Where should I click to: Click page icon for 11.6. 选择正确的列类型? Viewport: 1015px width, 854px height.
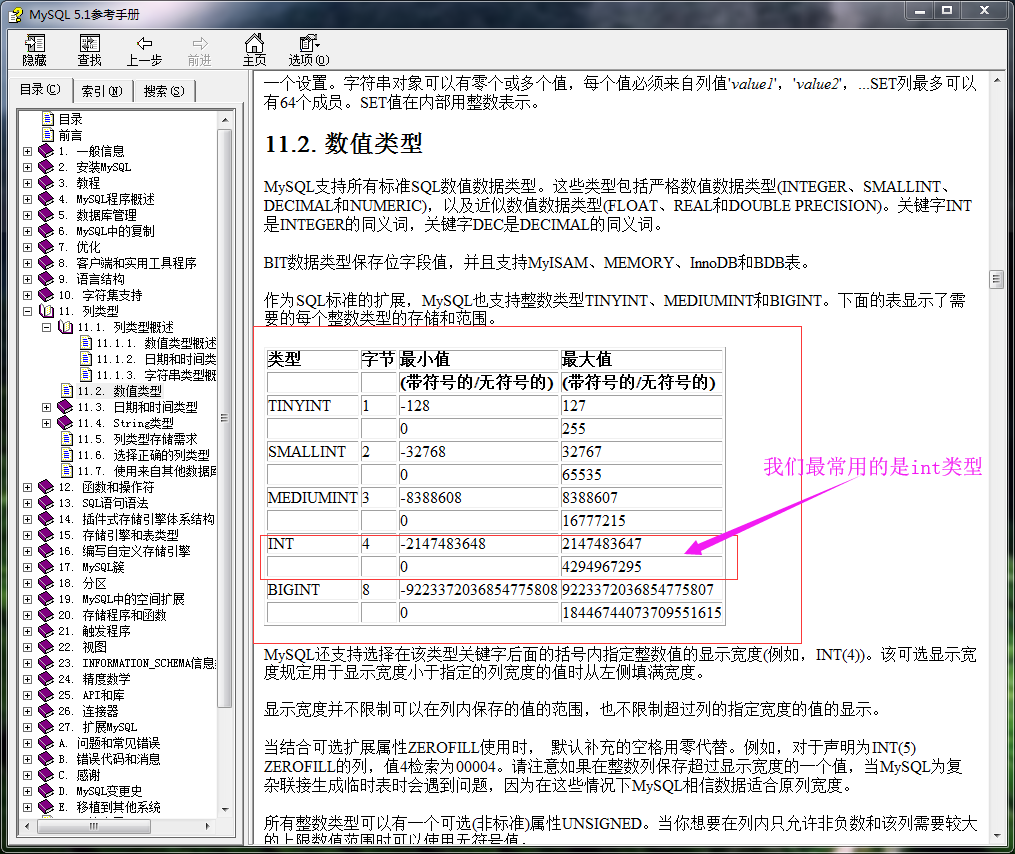point(67,455)
